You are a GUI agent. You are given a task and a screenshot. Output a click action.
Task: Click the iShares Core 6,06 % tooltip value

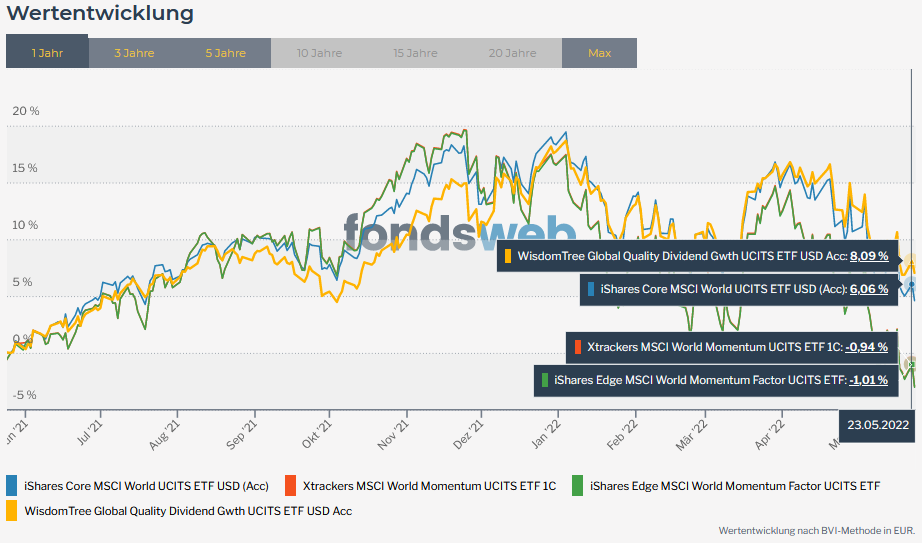pyautogui.click(x=868, y=289)
